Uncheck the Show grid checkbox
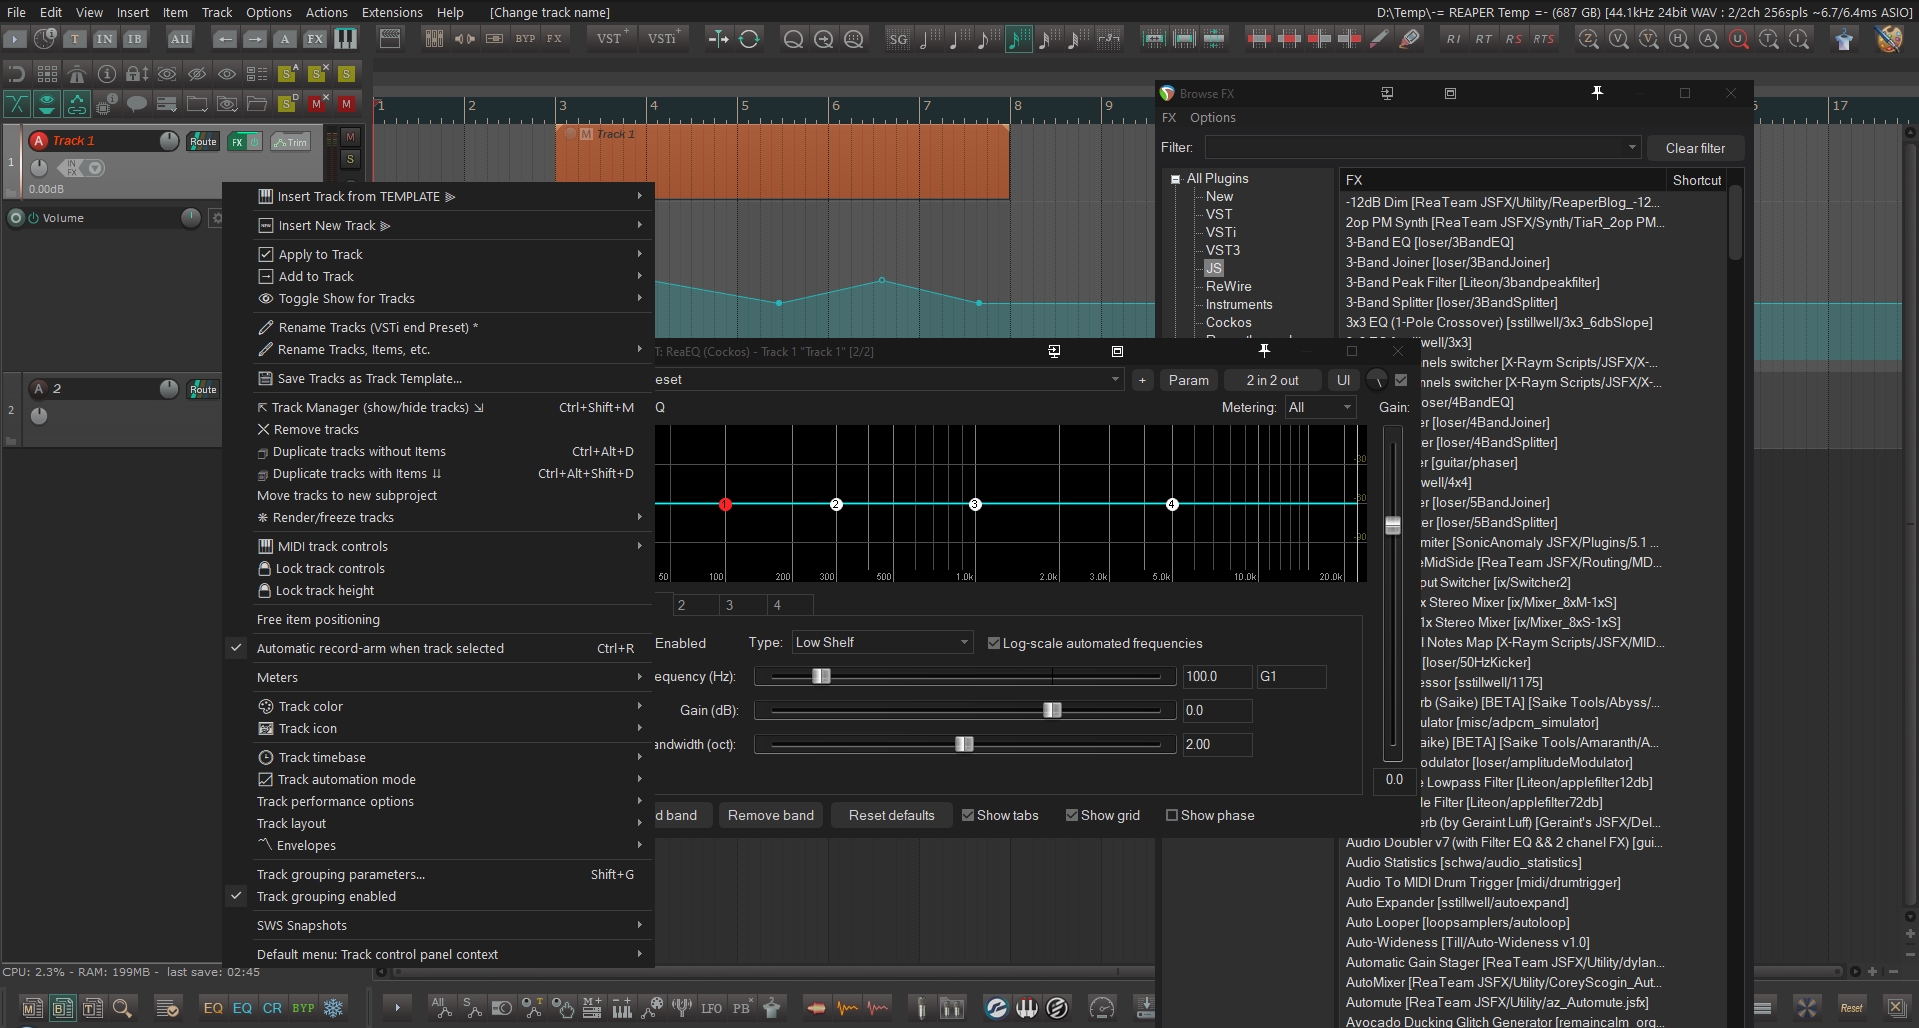 (1072, 815)
